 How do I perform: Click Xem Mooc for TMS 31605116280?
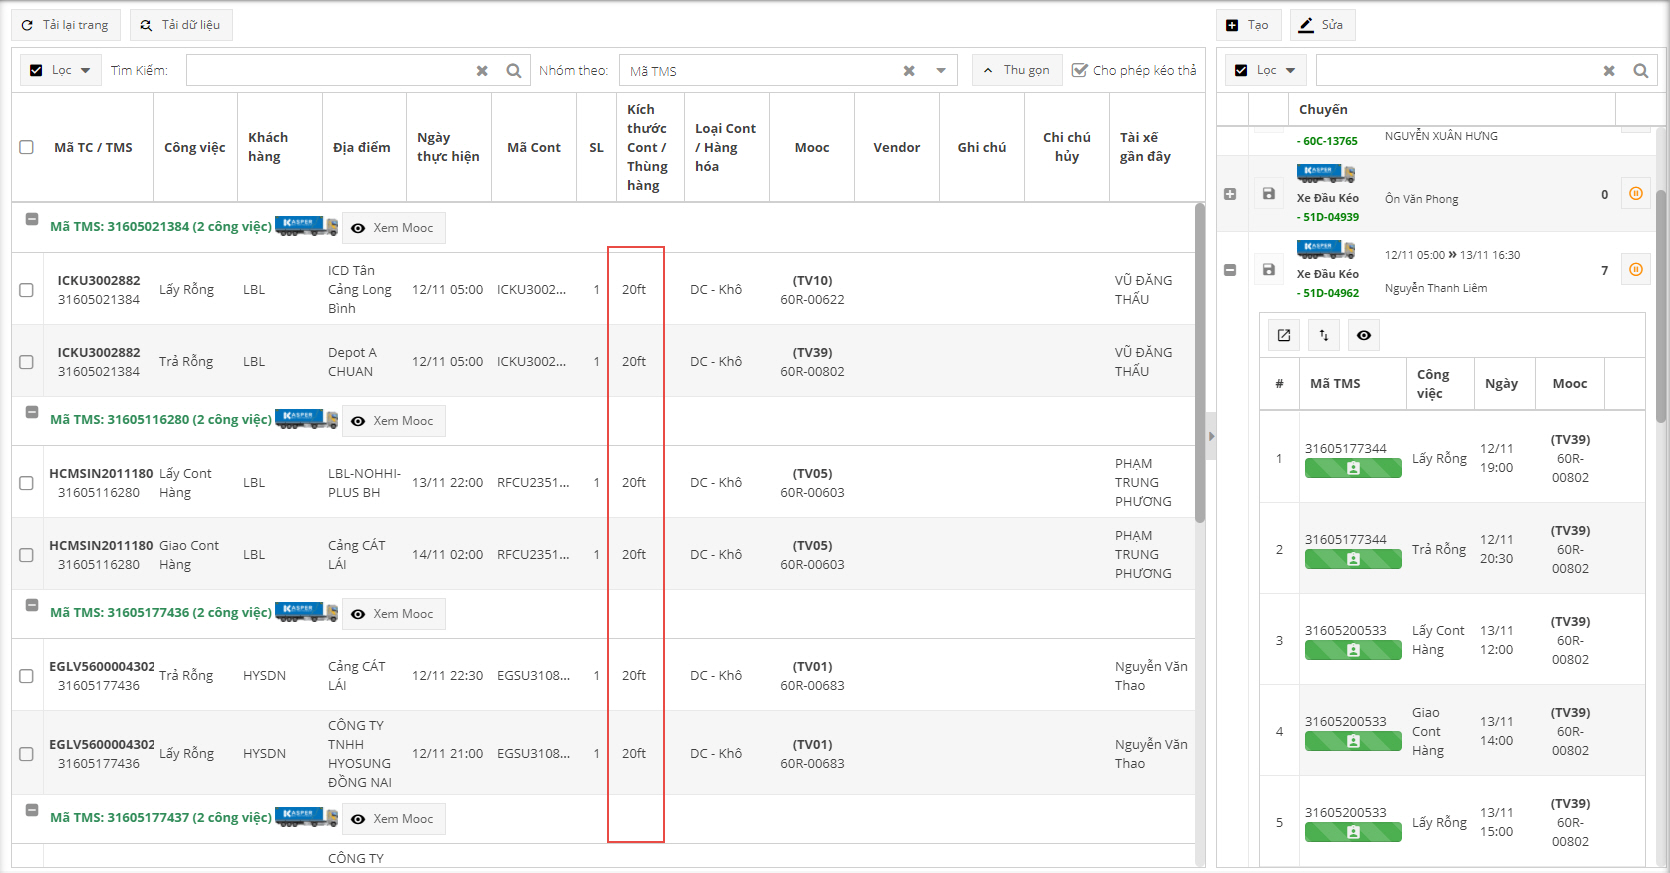[393, 421]
